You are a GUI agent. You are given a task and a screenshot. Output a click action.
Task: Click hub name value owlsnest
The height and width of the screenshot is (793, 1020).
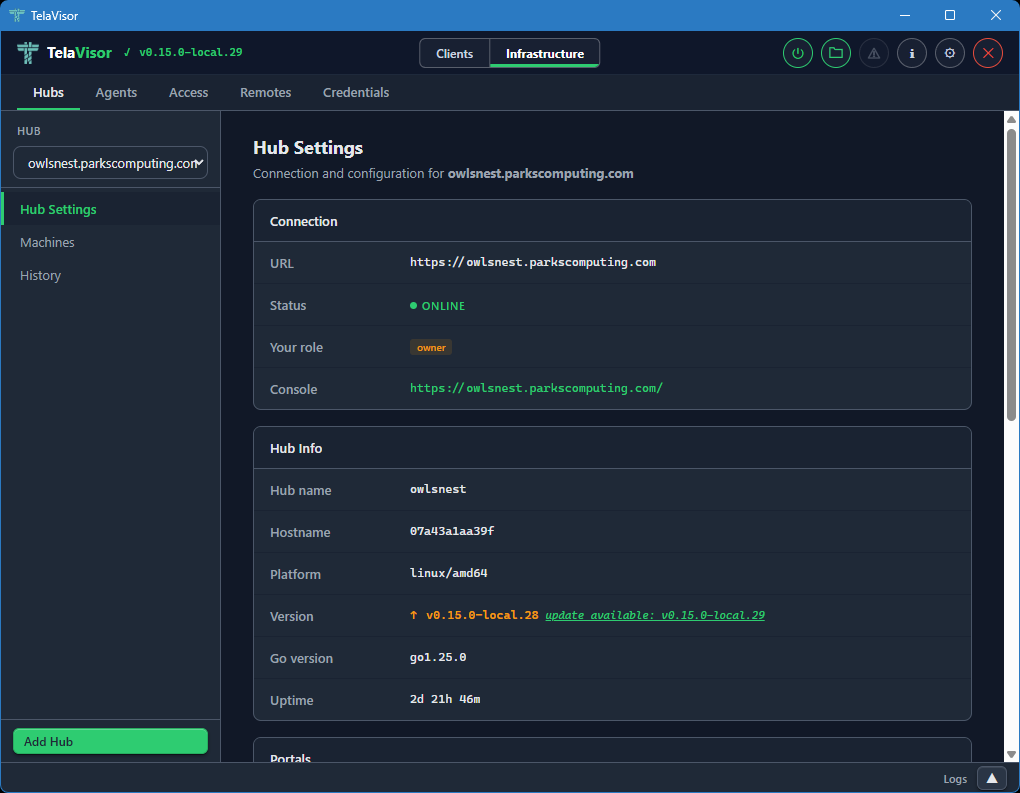[x=438, y=489]
